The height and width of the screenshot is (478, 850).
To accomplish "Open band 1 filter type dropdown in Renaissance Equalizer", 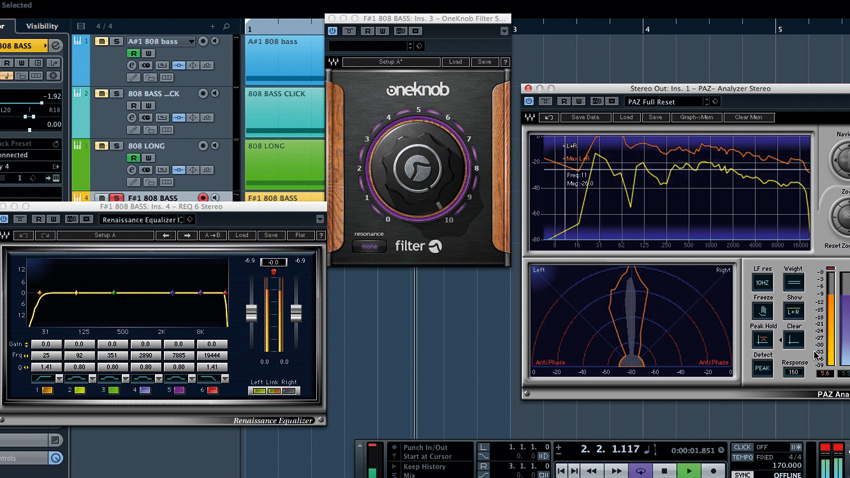I will (x=59, y=378).
